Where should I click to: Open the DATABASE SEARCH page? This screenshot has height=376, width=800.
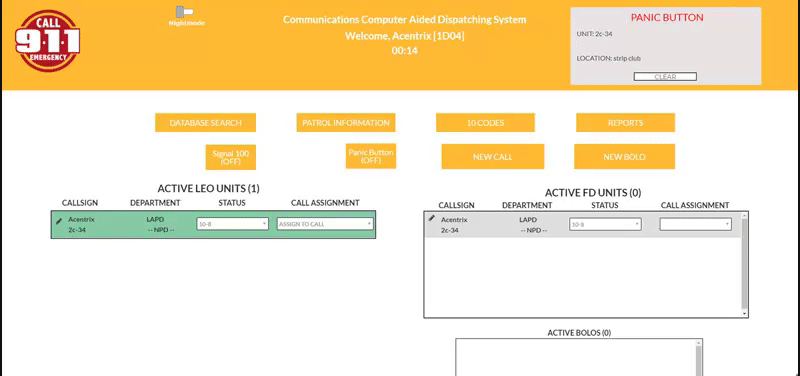coord(206,123)
